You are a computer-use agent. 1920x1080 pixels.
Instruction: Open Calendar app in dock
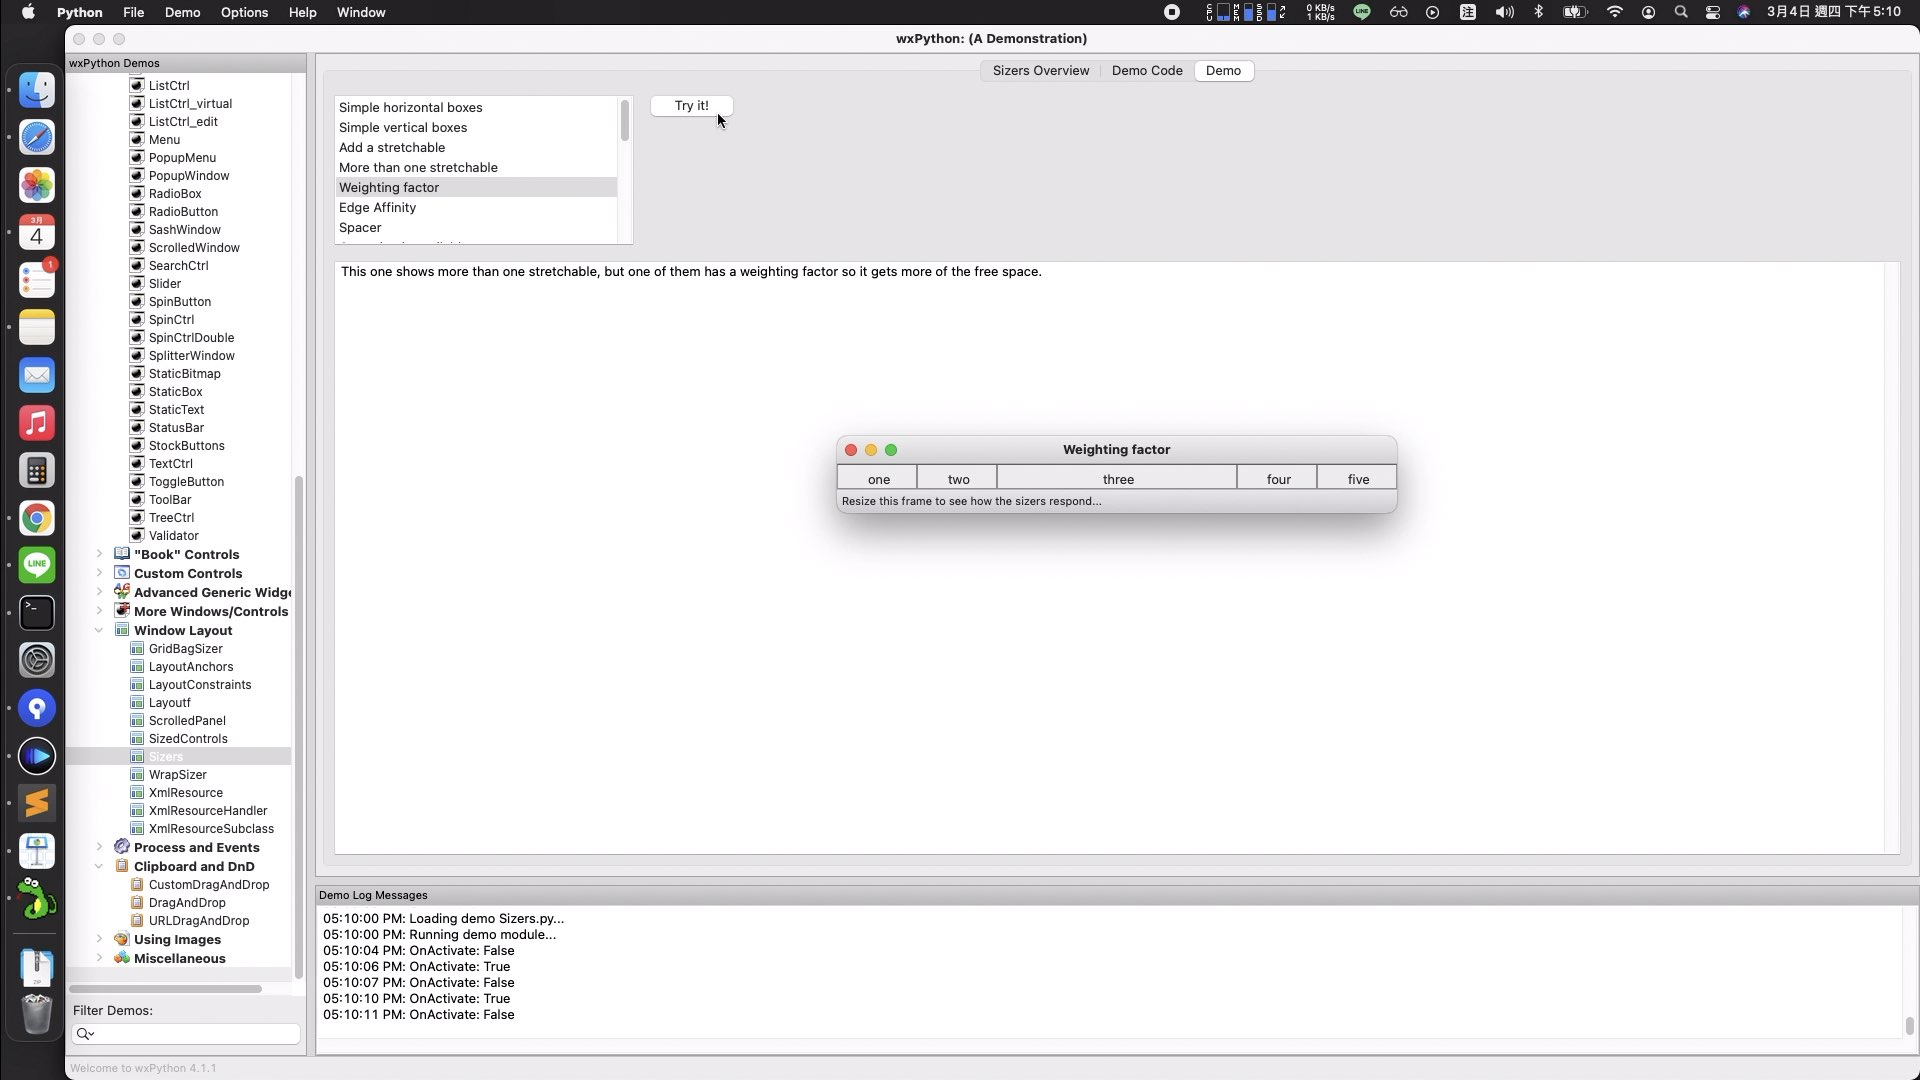pyautogui.click(x=37, y=232)
